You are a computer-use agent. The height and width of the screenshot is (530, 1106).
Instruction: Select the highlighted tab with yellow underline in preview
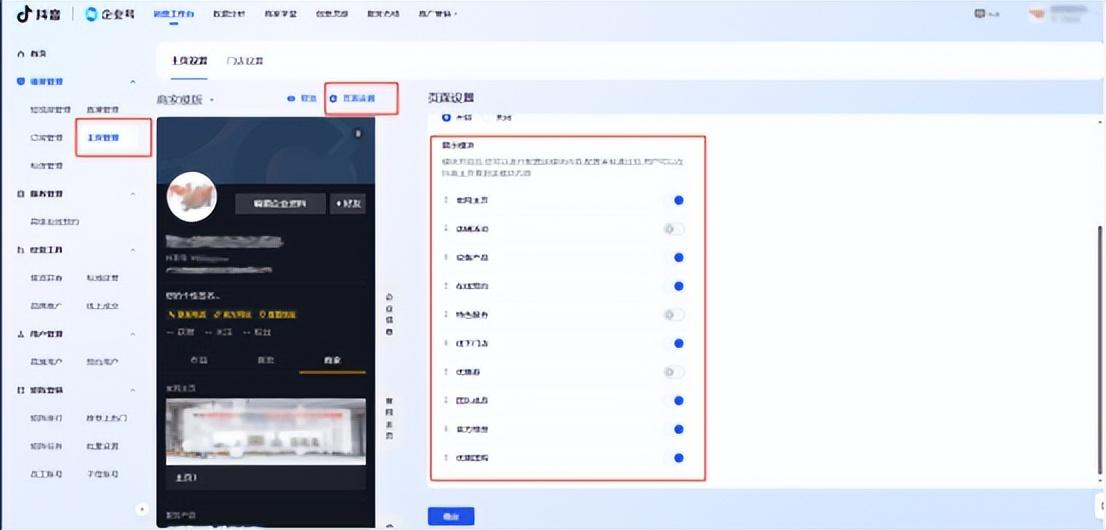click(x=332, y=361)
